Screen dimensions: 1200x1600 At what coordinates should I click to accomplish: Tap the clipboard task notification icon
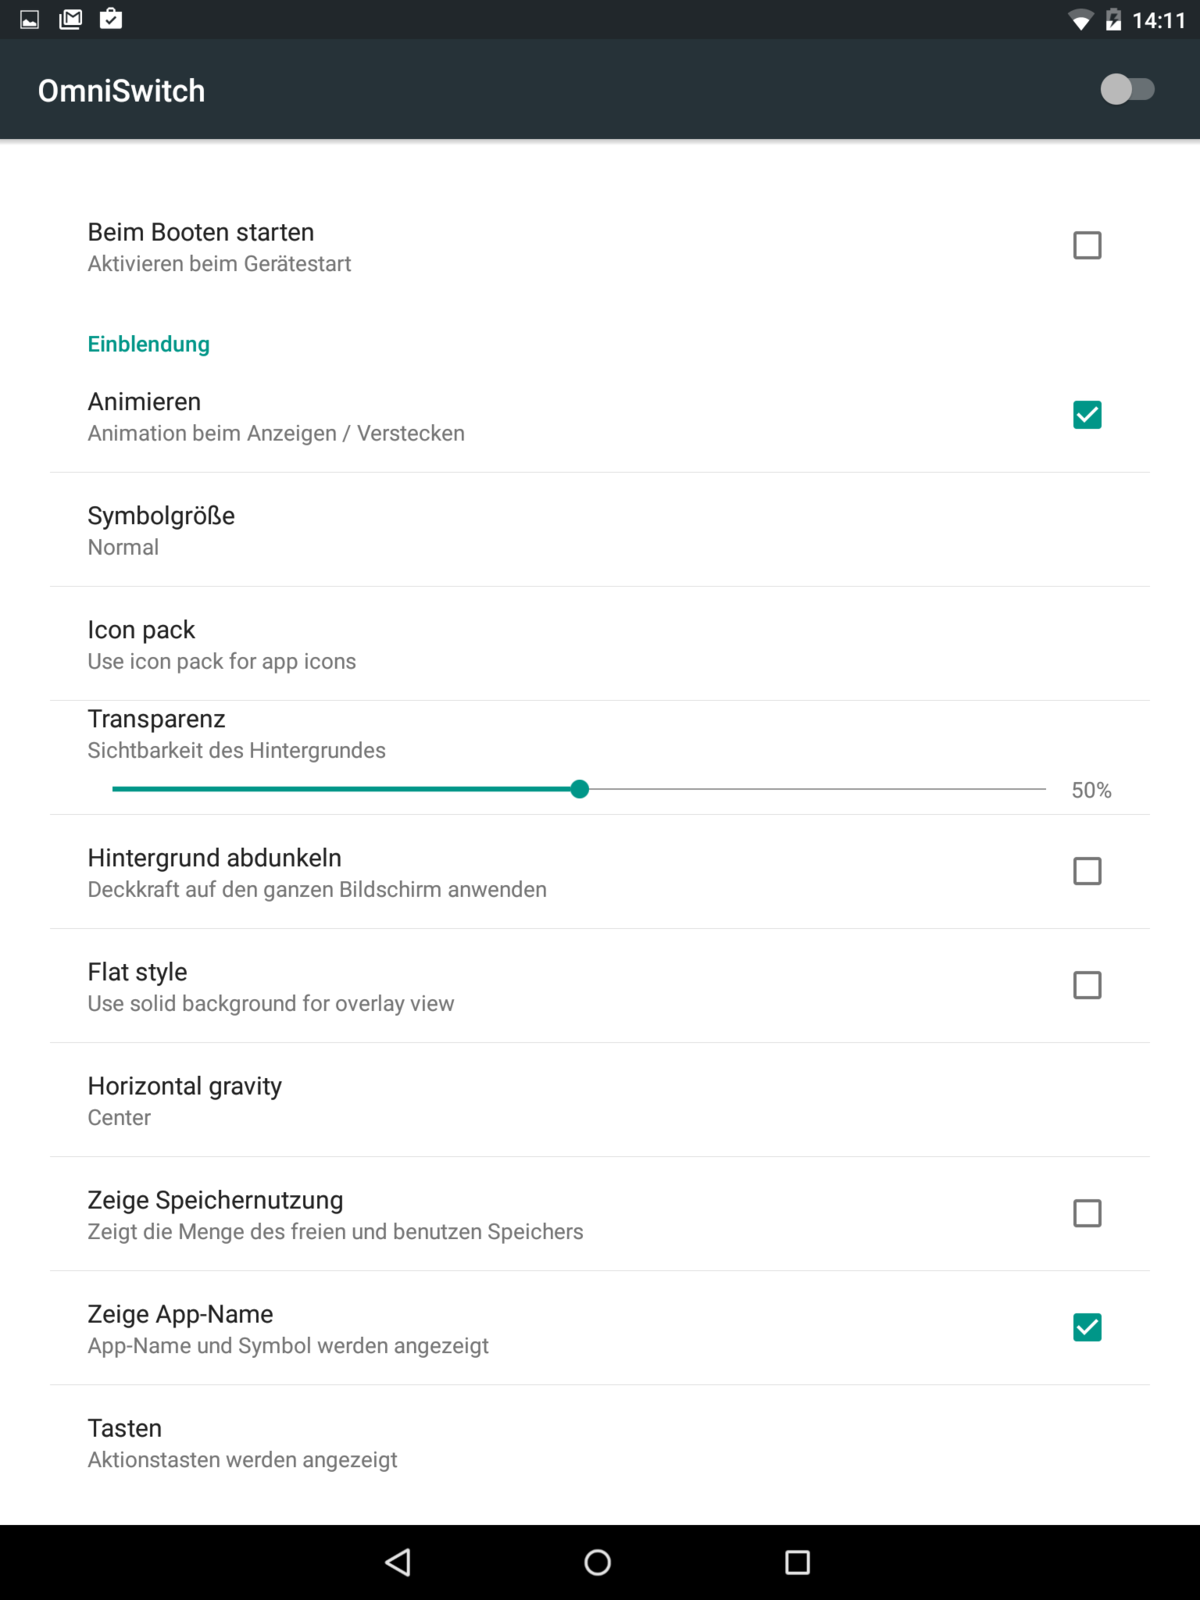point(111,19)
